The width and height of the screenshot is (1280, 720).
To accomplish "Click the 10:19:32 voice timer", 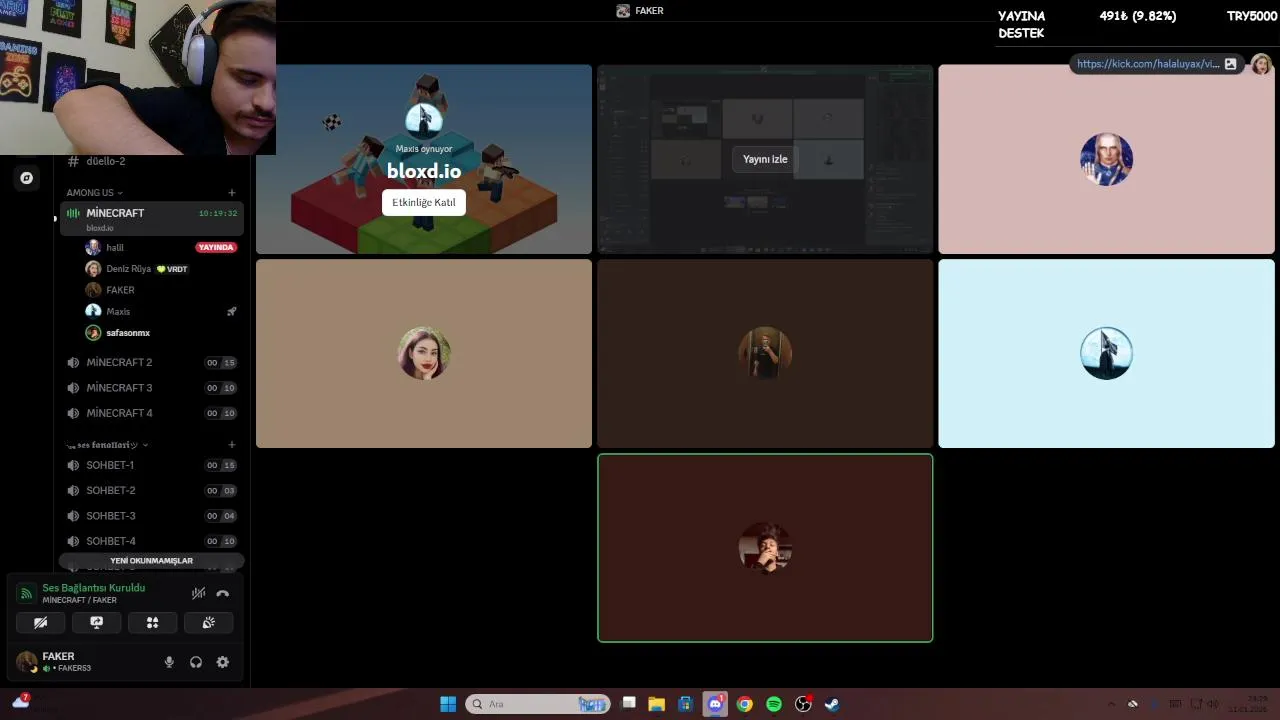I will point(218,213).
